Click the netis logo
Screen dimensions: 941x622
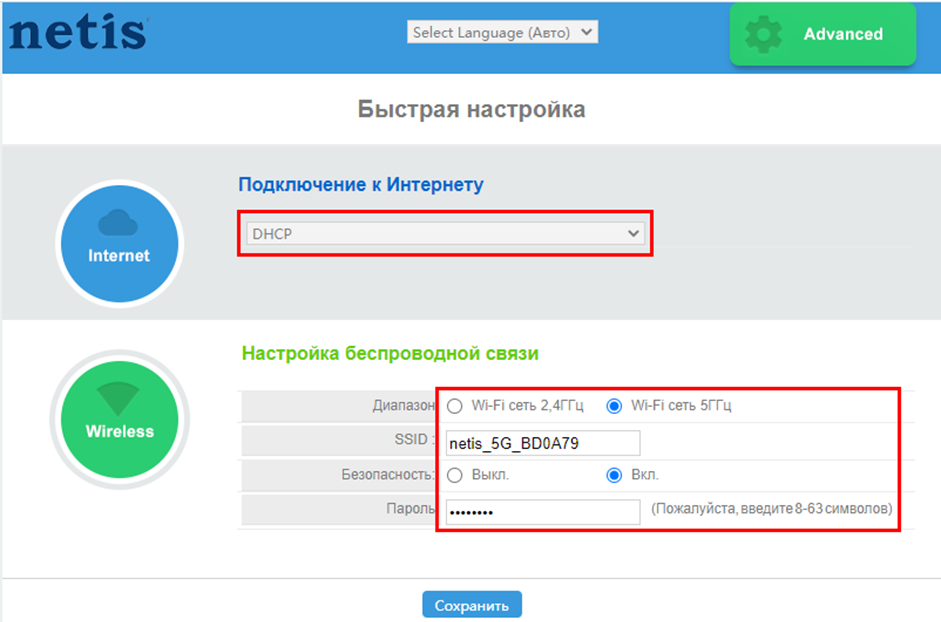click(78, 32)
